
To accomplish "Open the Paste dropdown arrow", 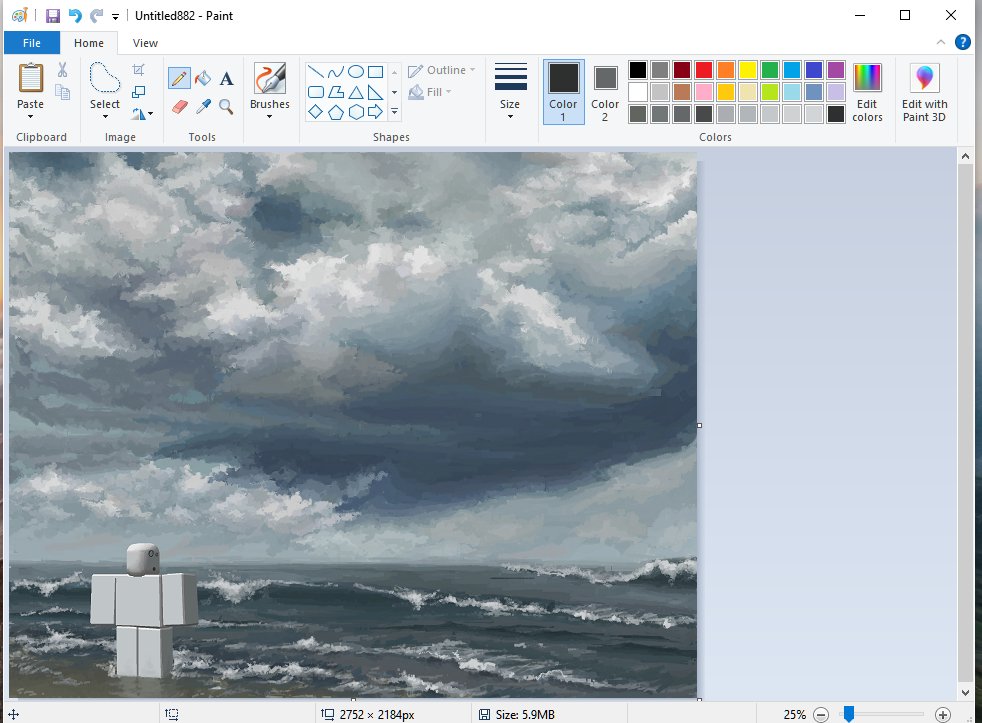I will click(30, 117).
